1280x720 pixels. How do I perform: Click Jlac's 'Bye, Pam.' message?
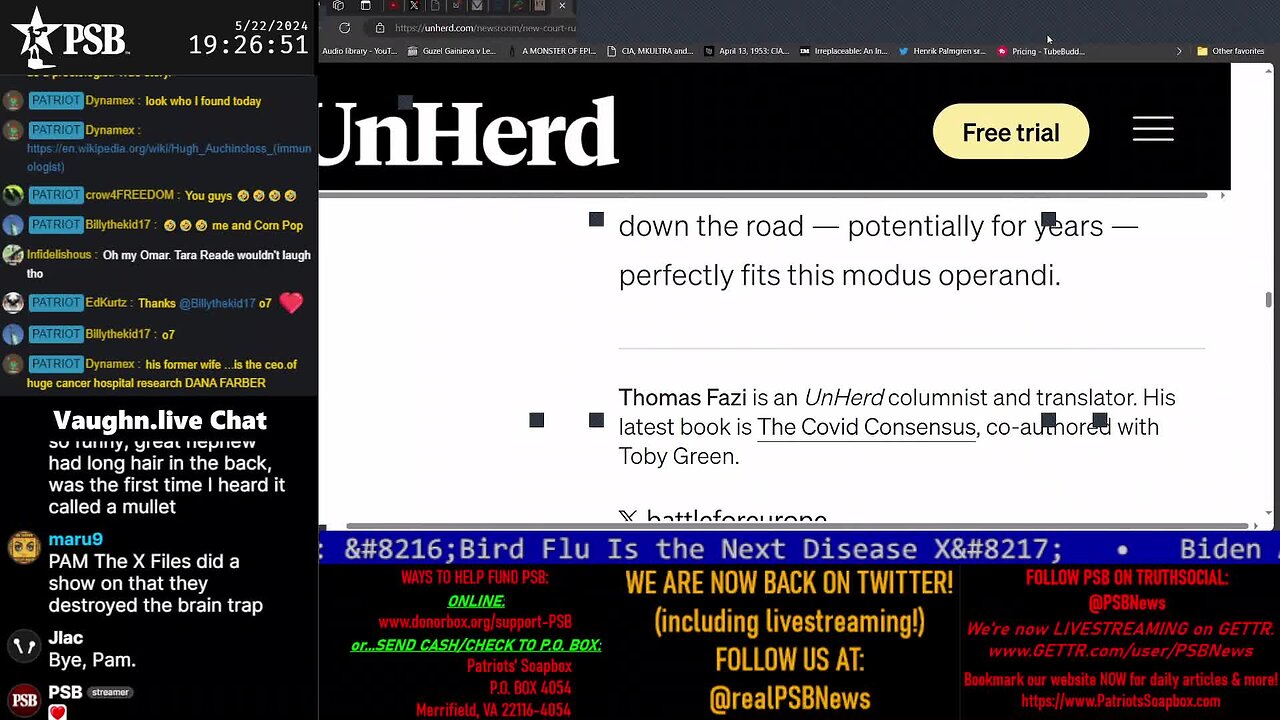click(92, 660)
